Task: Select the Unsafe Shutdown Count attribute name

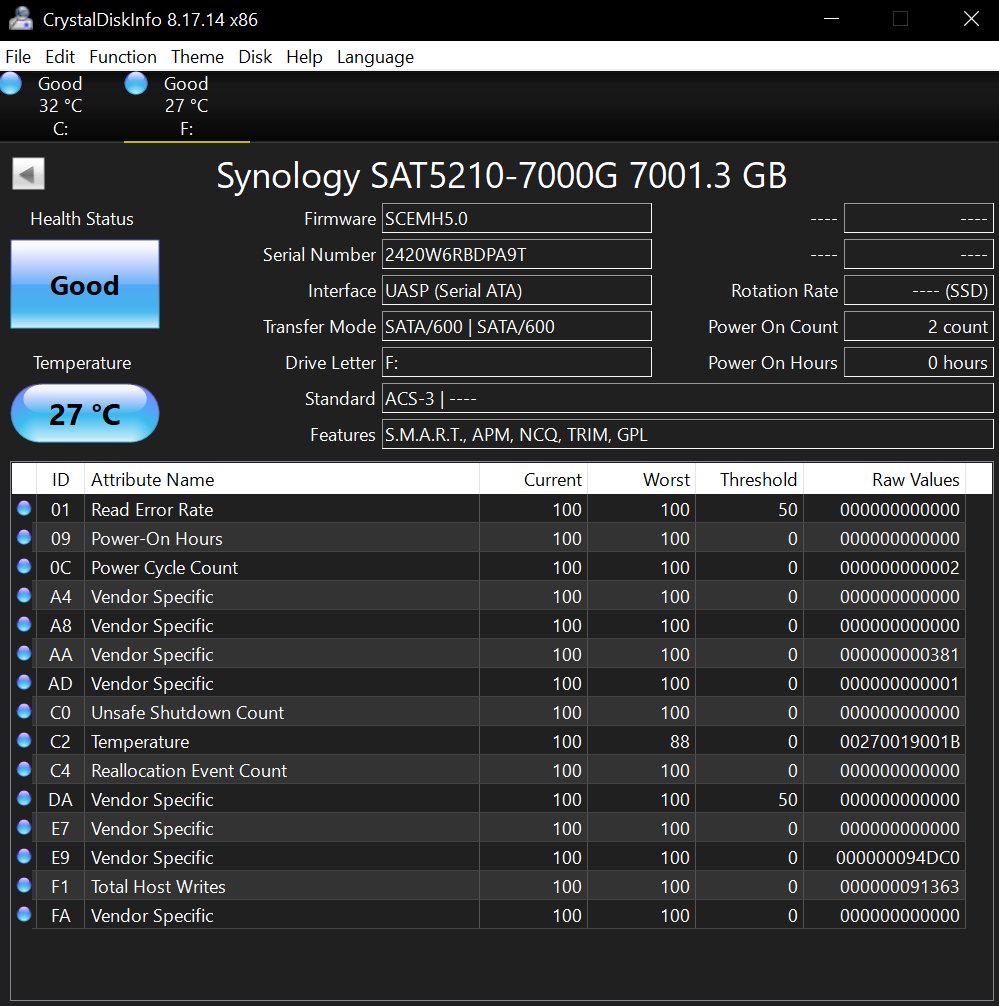Action: pos(187,712)
